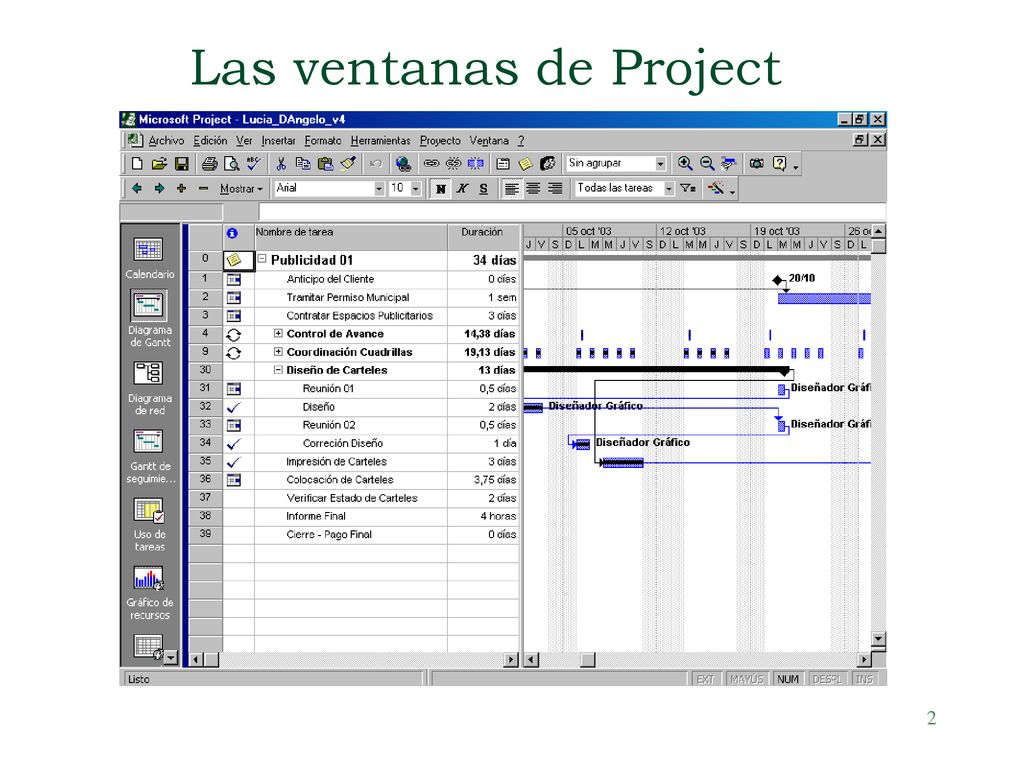Viewport: 1024px width, 768px height.
Task: Open print preview
Action: point(231,164)
